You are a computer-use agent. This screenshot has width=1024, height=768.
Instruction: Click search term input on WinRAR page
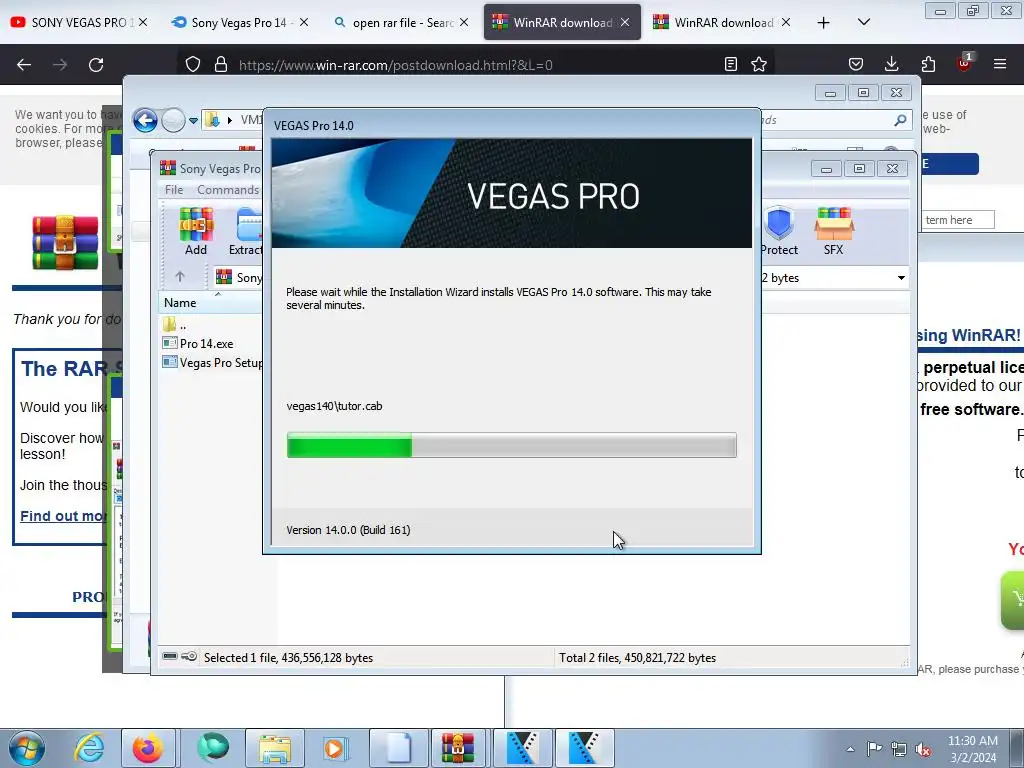(957, 219)
